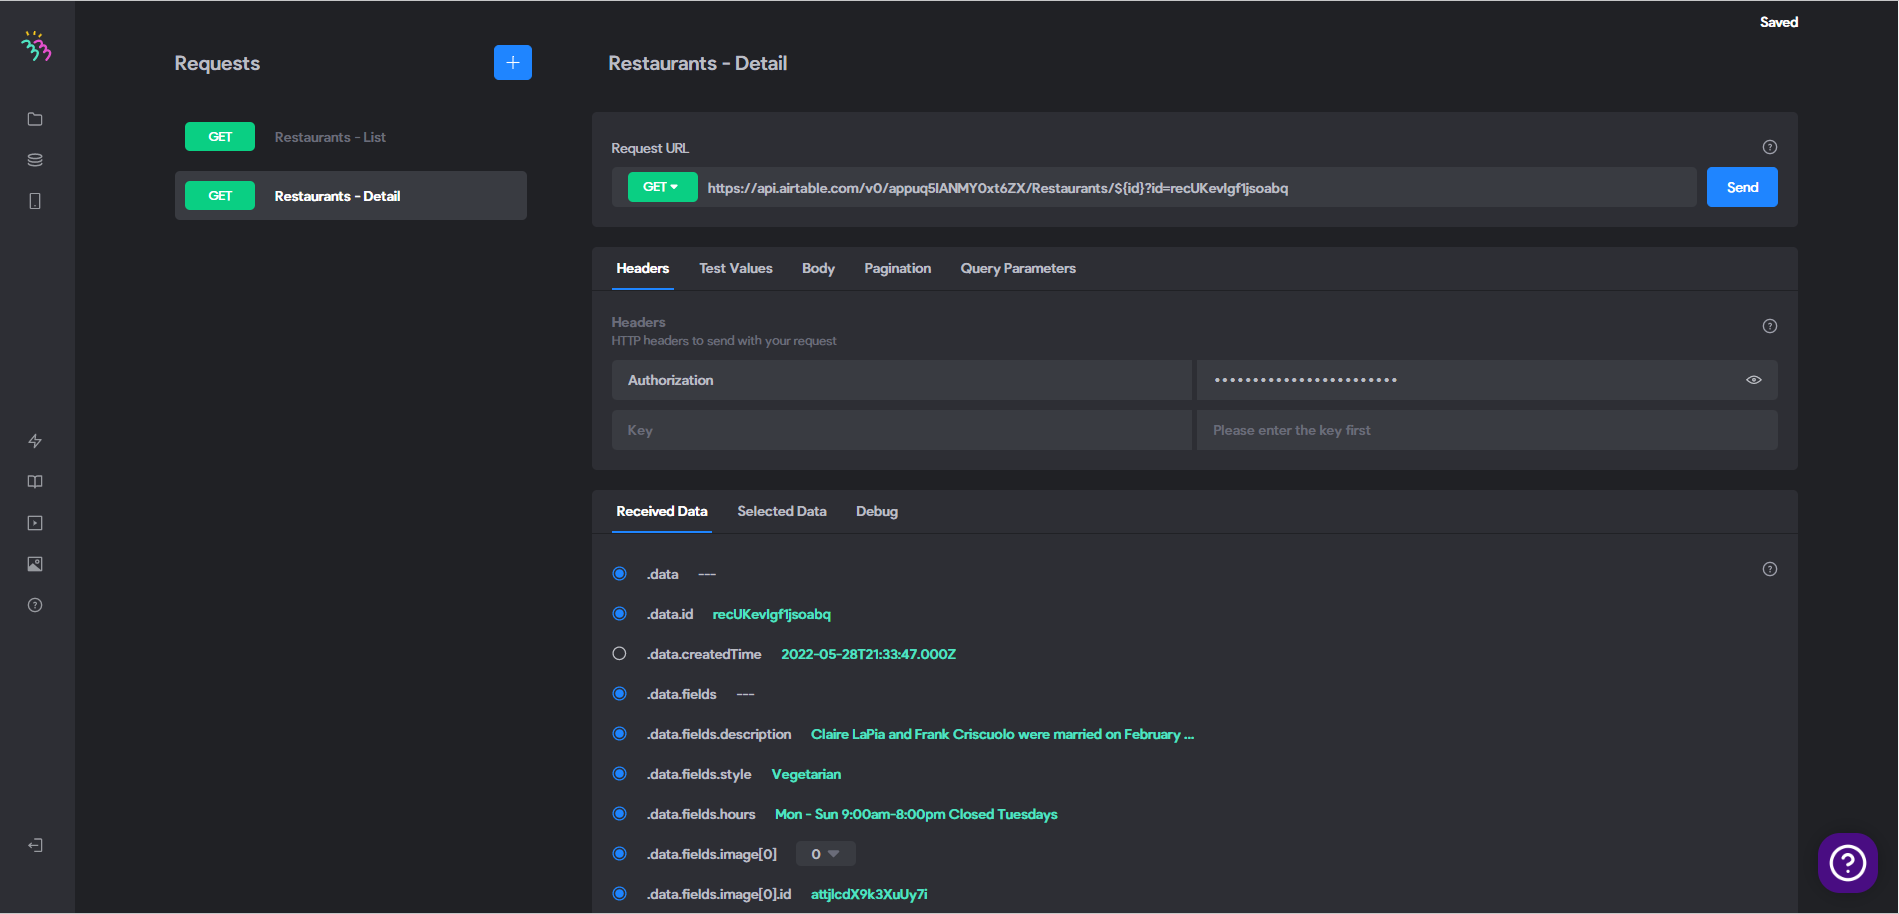Viewport: 1899px width, 914px height.
Task: Toggle the .data.fields.hours radio button
Action: point(620,814)
